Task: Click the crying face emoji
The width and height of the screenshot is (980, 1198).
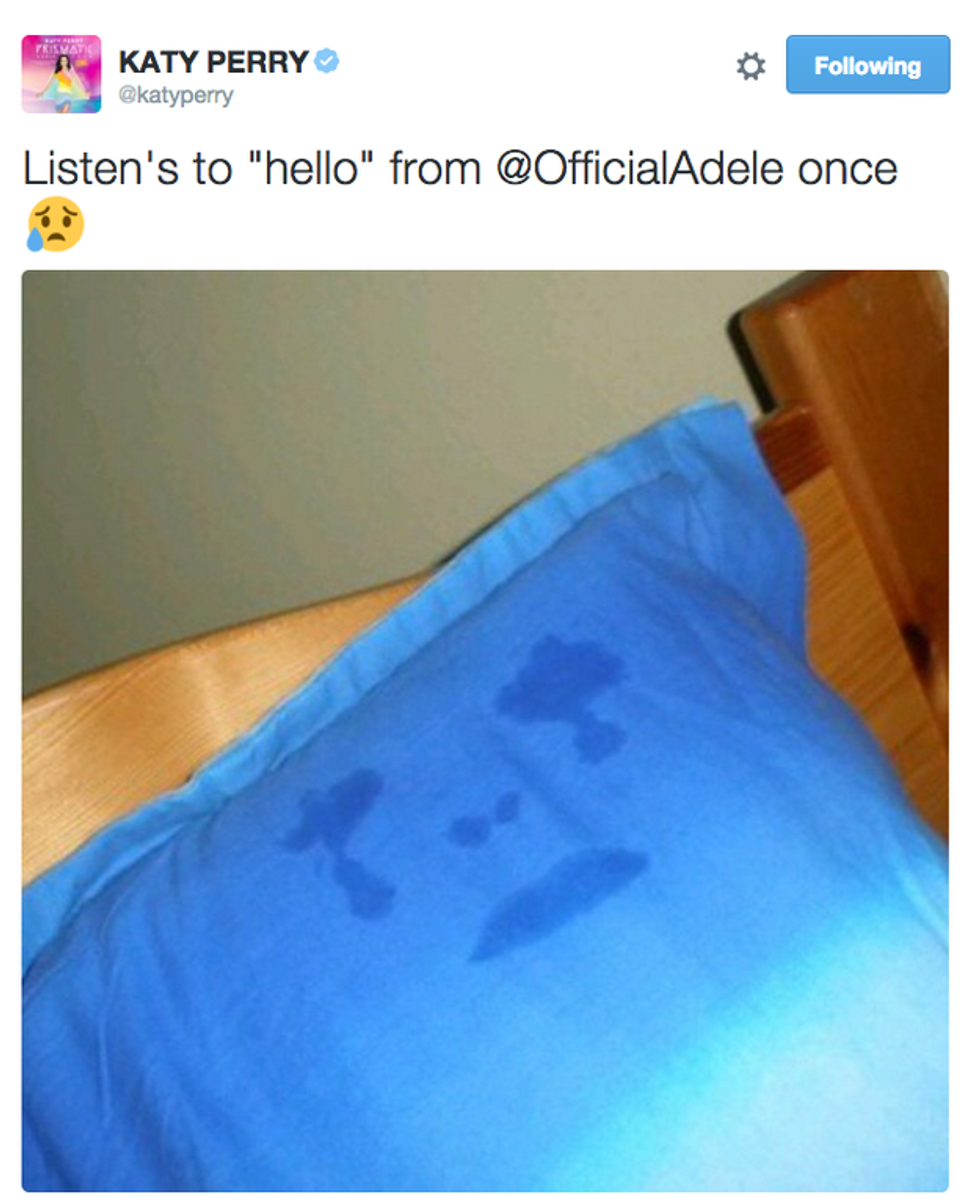Action: tap(55, 224)
